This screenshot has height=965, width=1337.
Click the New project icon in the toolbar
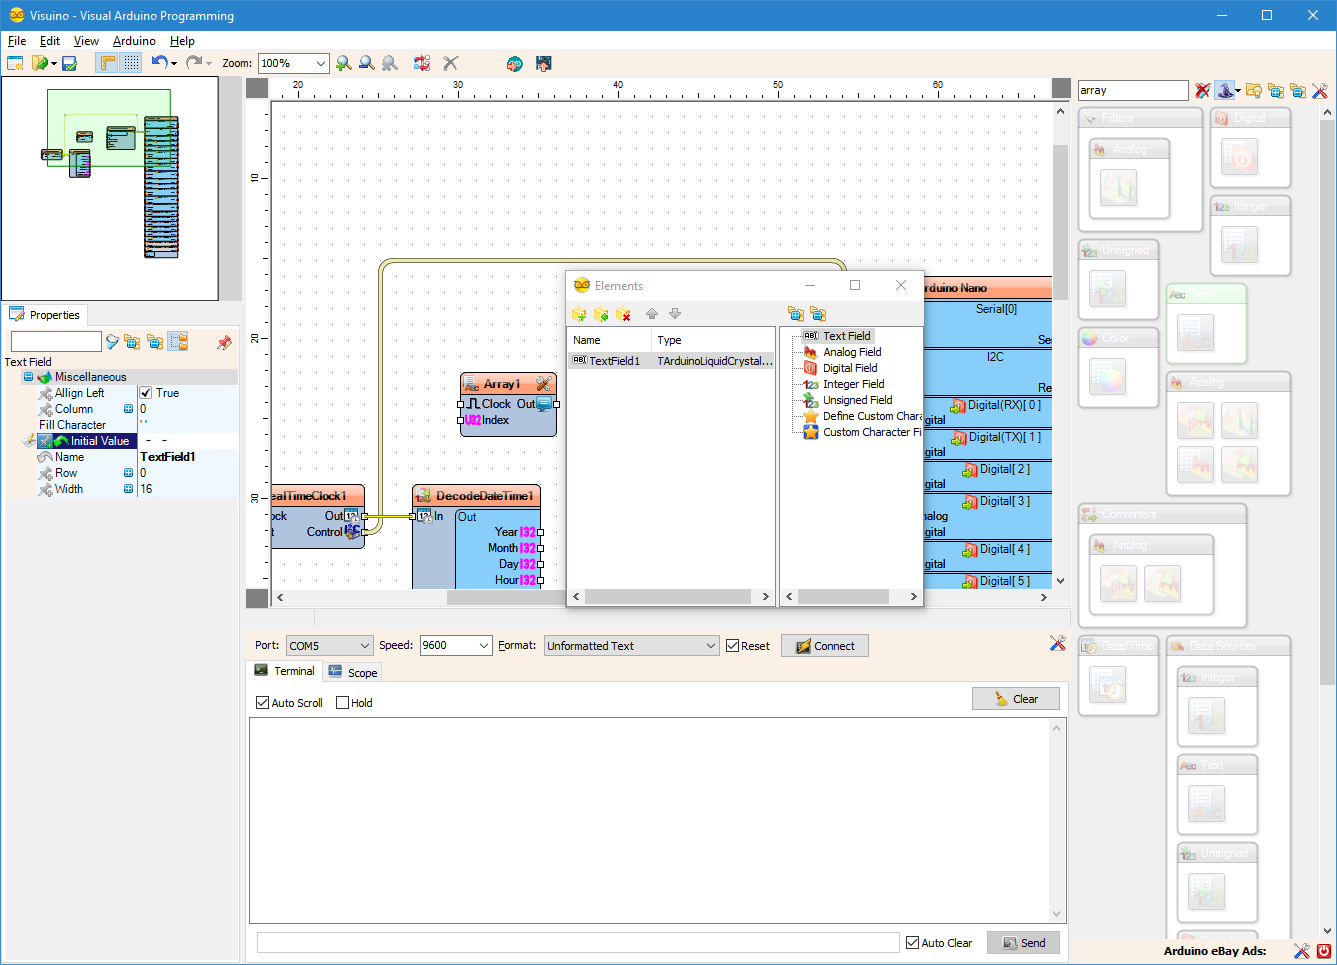[x=15, y=63]
